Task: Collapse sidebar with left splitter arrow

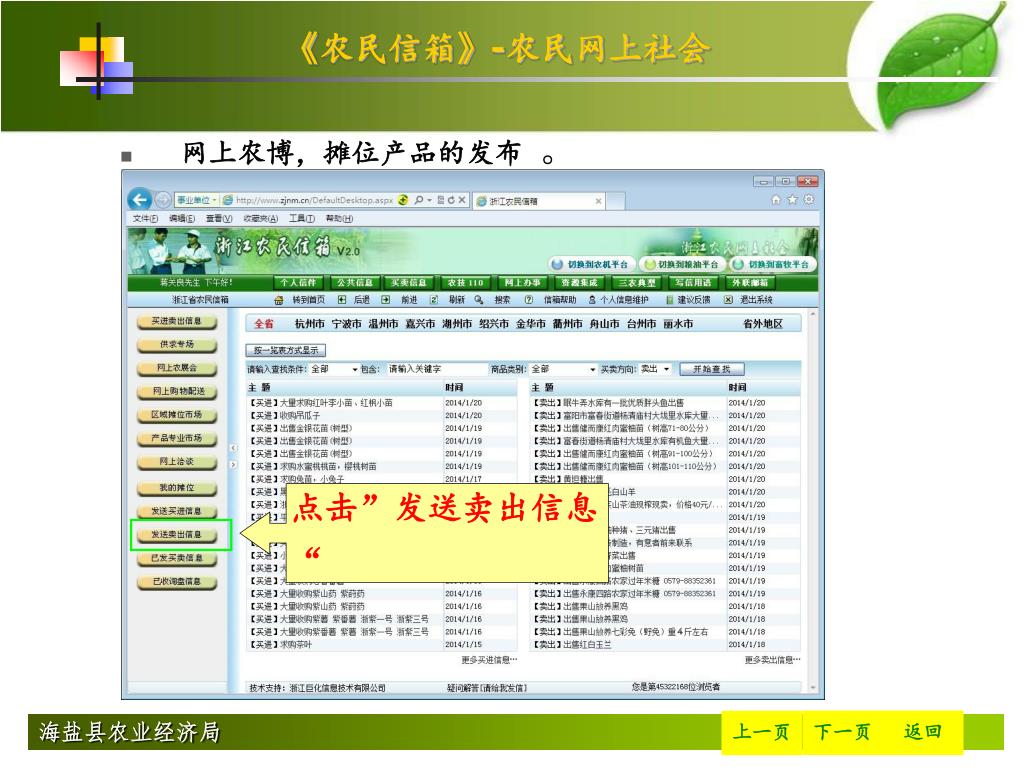Action: [233, 448]
